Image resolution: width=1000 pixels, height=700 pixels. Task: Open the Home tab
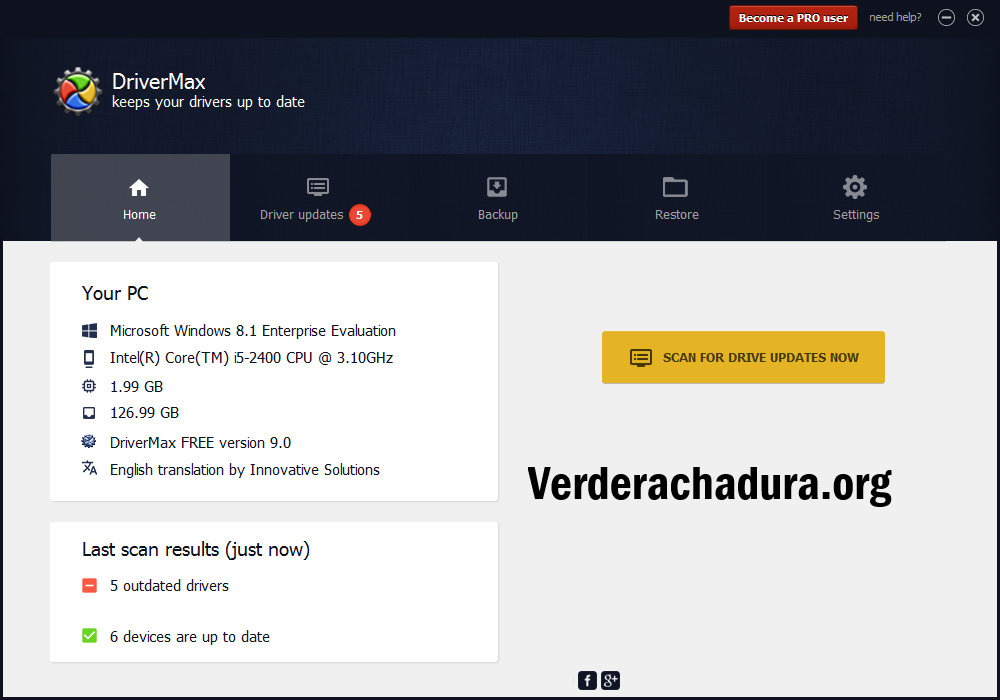[140, 198]
